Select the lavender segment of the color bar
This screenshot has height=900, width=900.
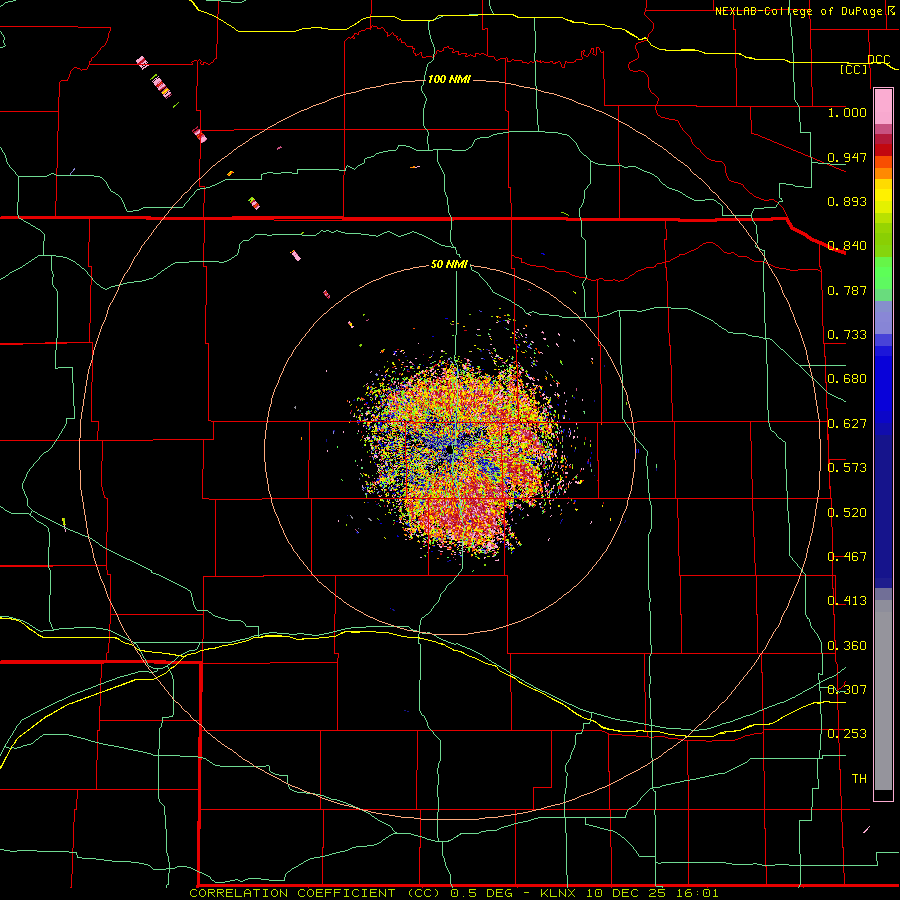(883, 317)
